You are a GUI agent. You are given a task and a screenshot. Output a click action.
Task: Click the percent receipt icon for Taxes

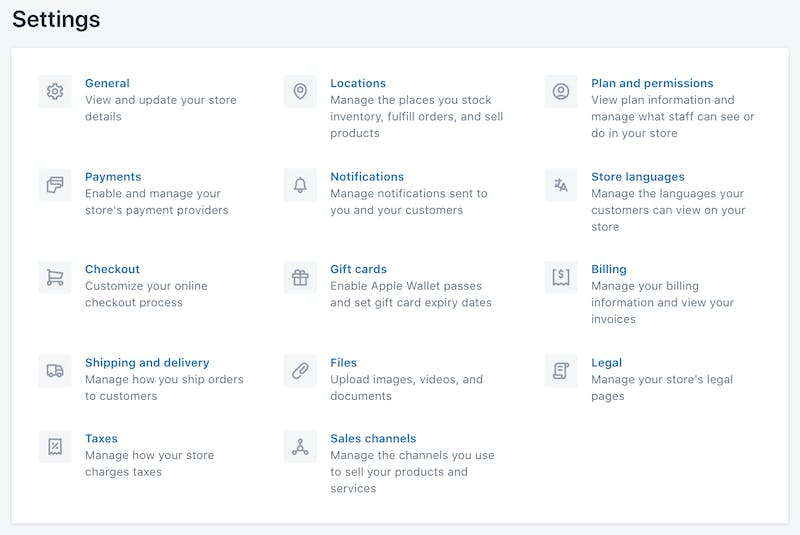click(55, 447)
